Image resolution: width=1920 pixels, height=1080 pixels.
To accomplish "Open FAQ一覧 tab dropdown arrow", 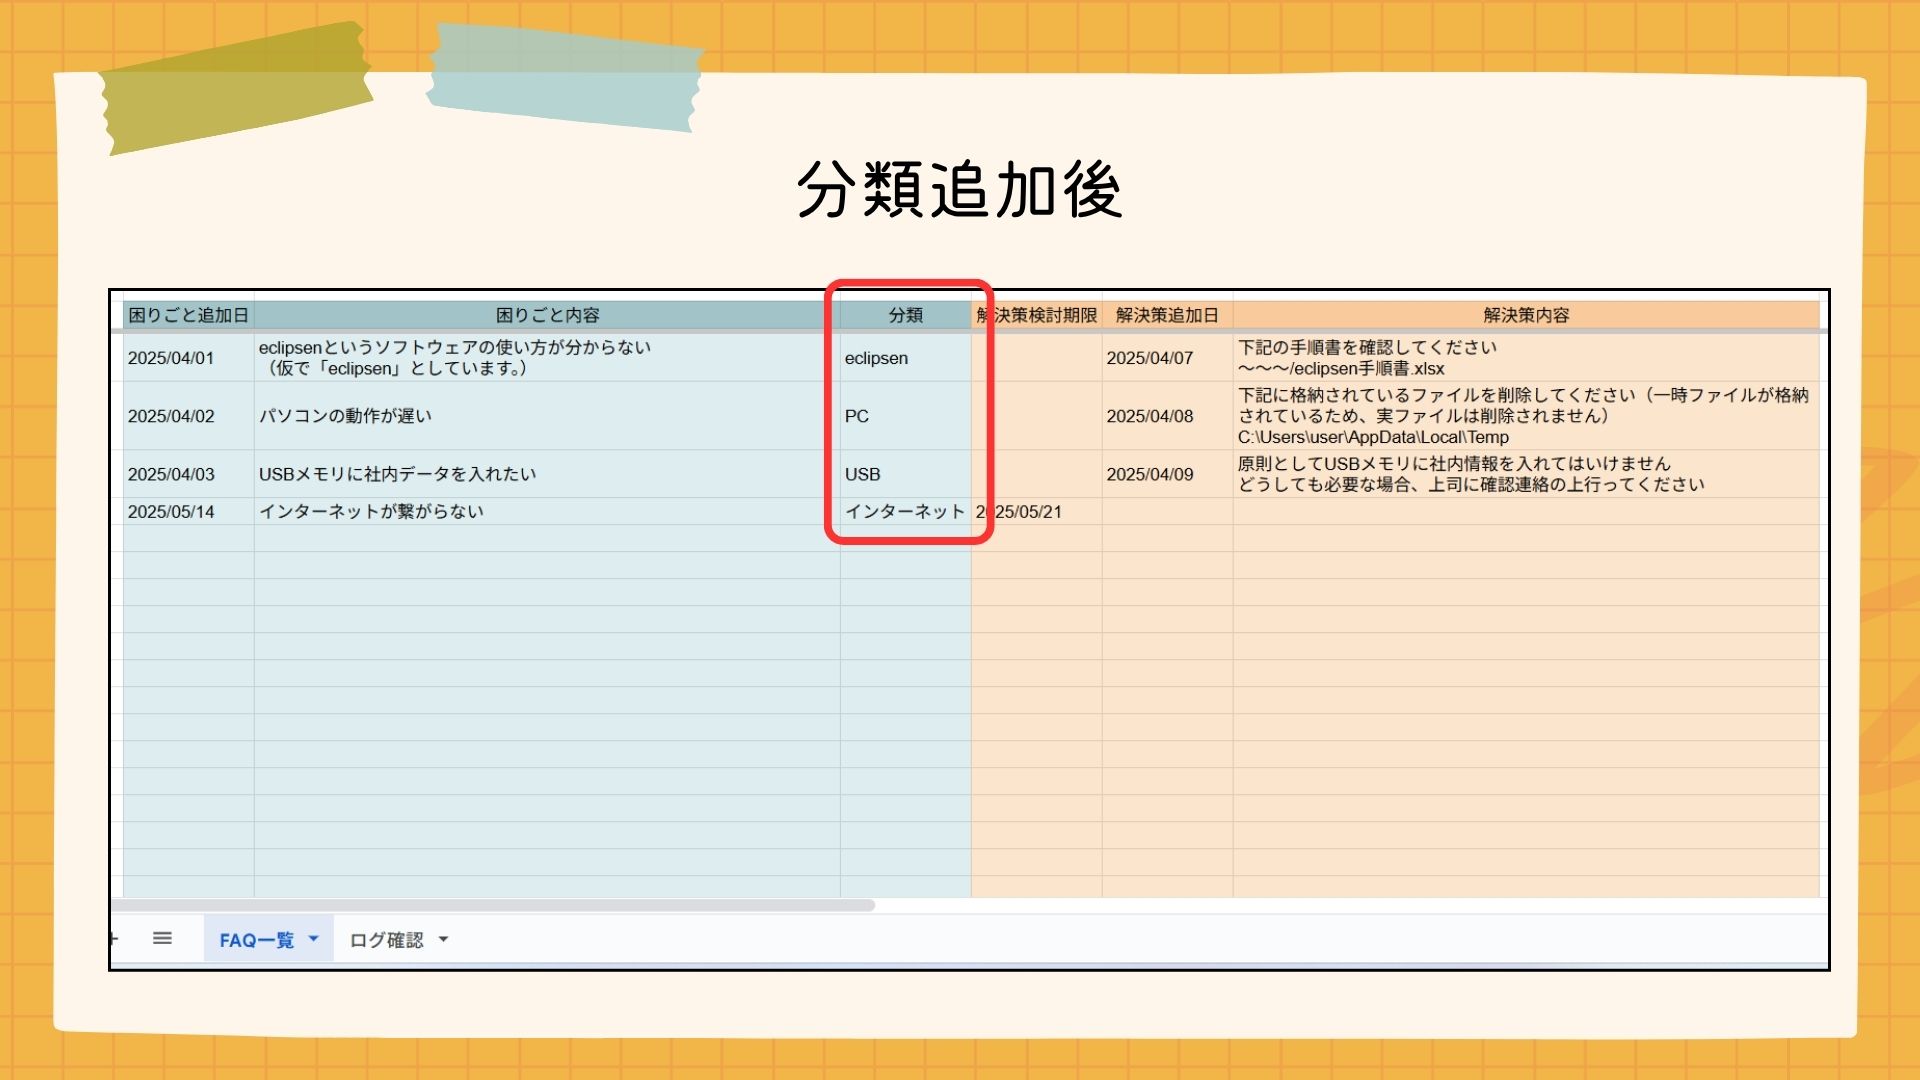I will [x=313, y=939].
